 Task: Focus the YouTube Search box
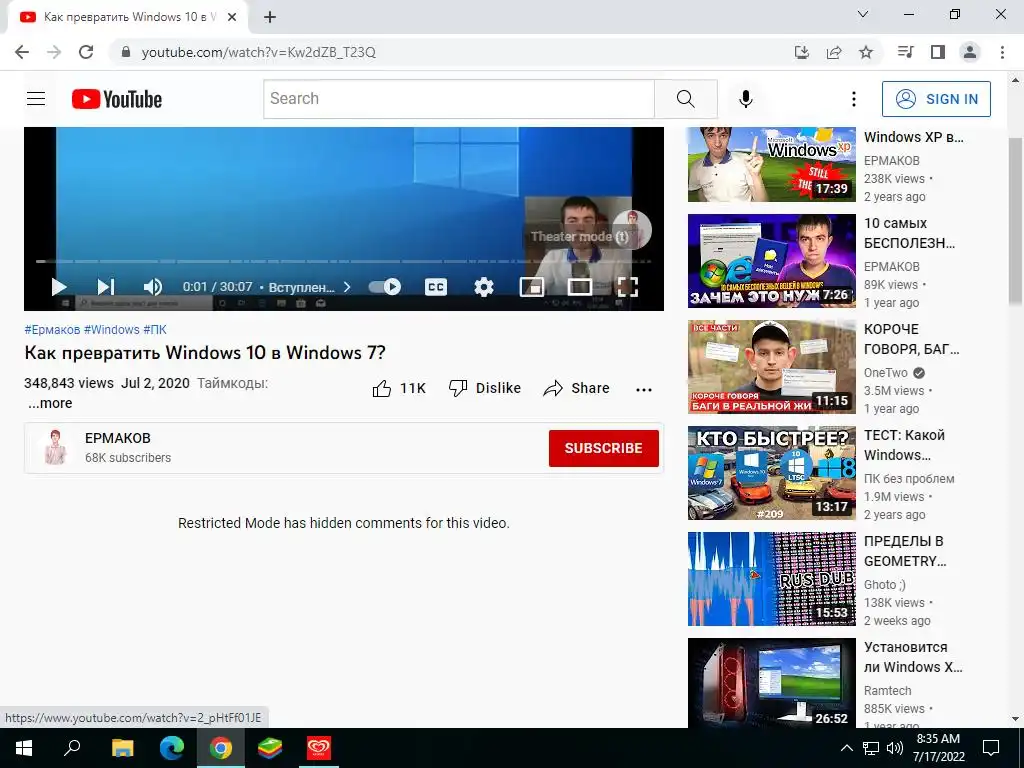(458, 99)
